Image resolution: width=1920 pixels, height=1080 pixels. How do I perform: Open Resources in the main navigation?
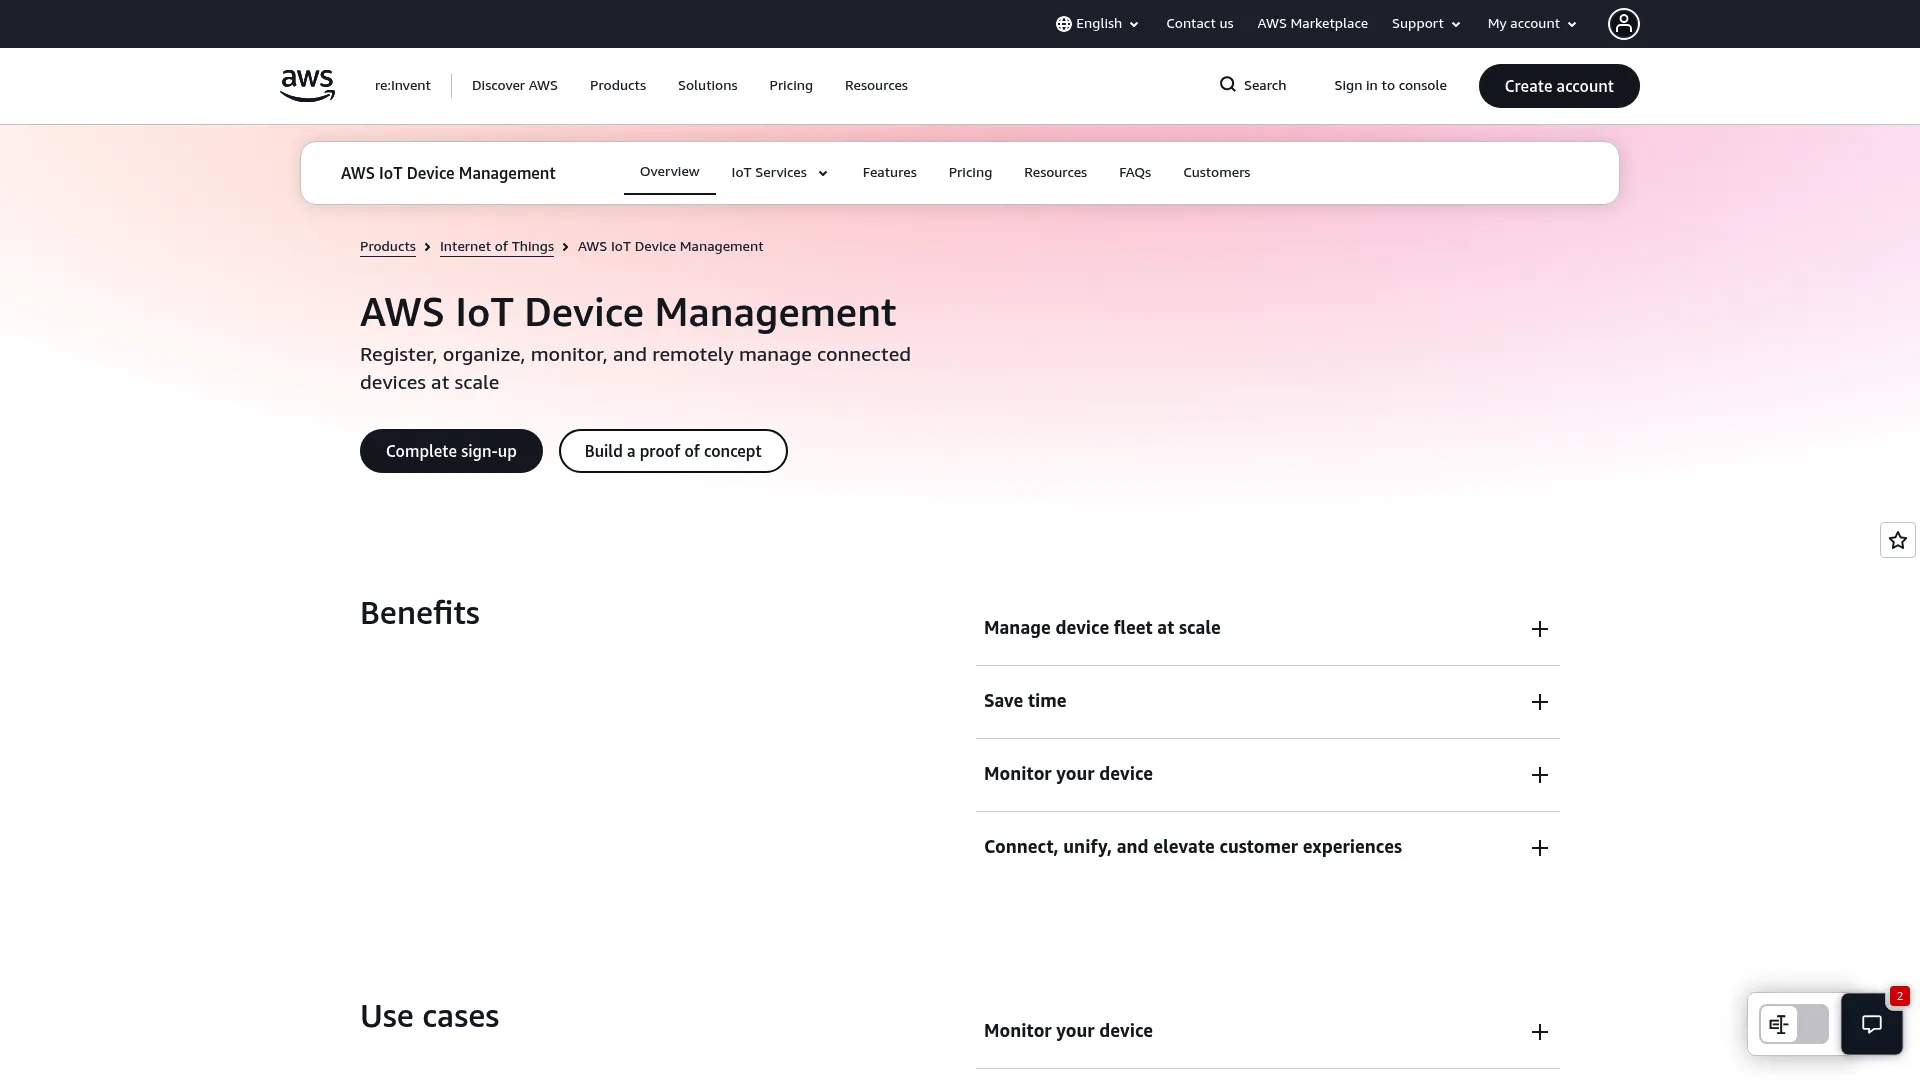coord(876,86)
